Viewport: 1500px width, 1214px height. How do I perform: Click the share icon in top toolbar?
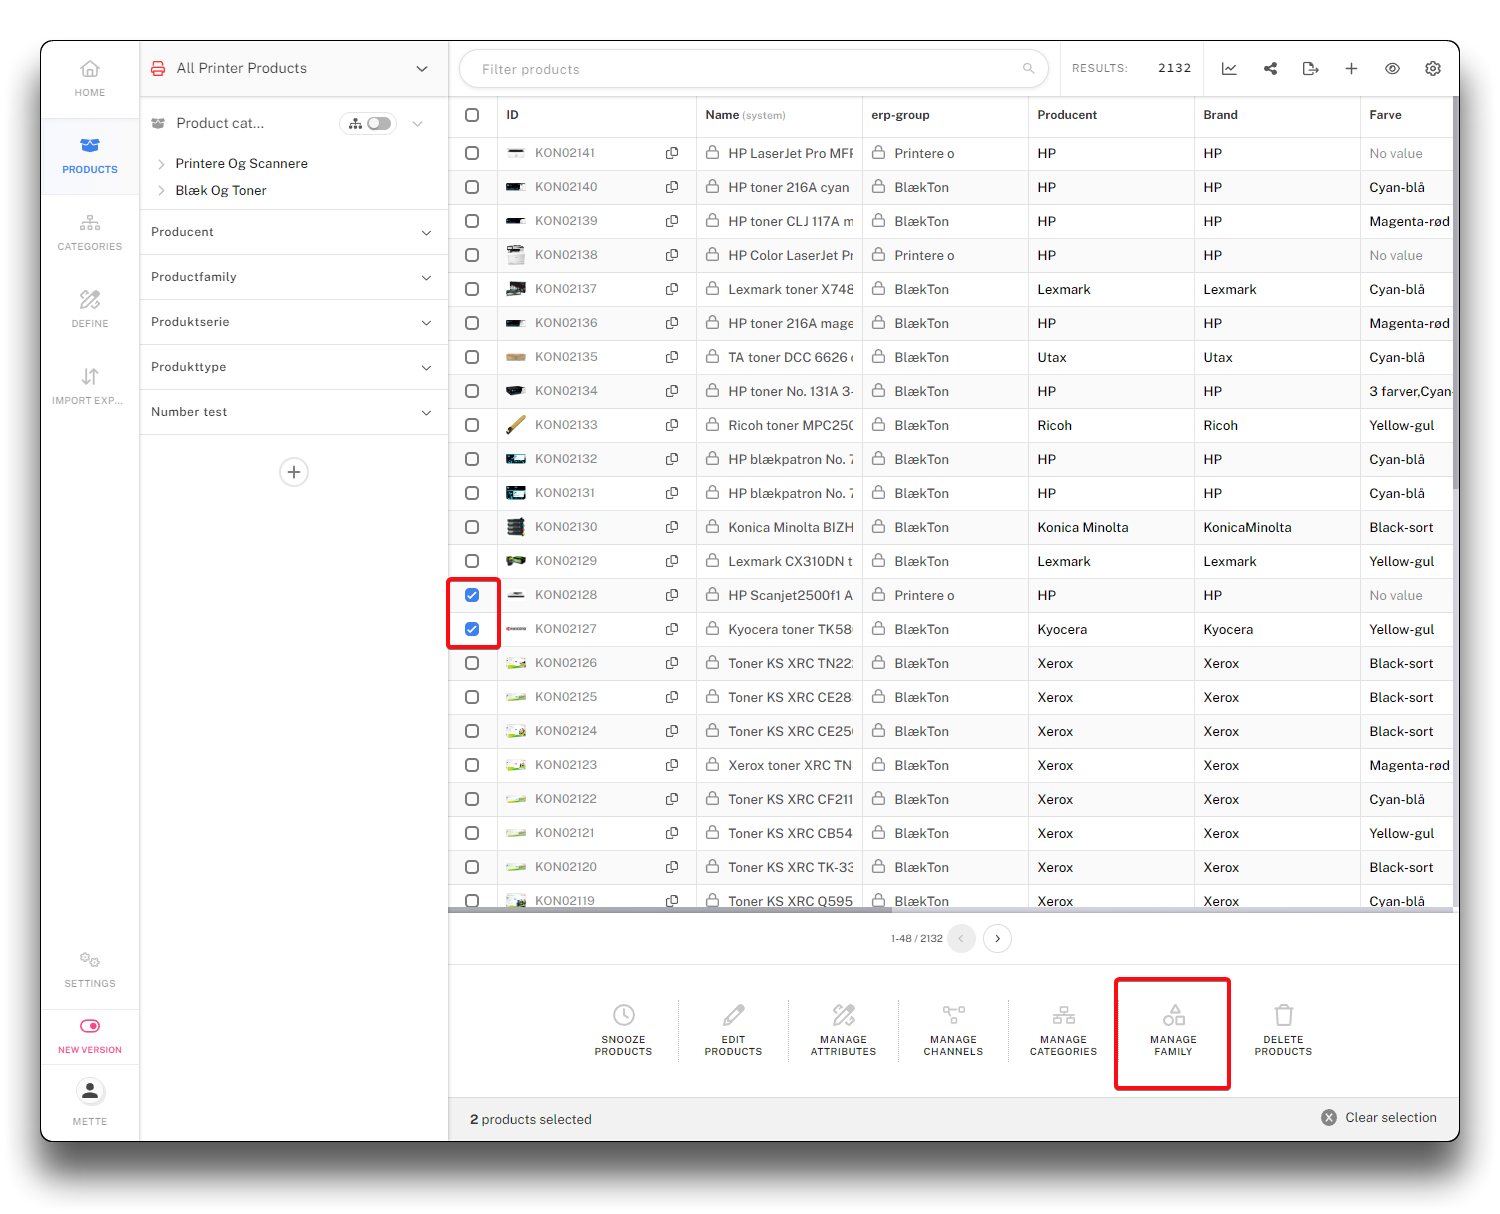(x=1270, y=69)
